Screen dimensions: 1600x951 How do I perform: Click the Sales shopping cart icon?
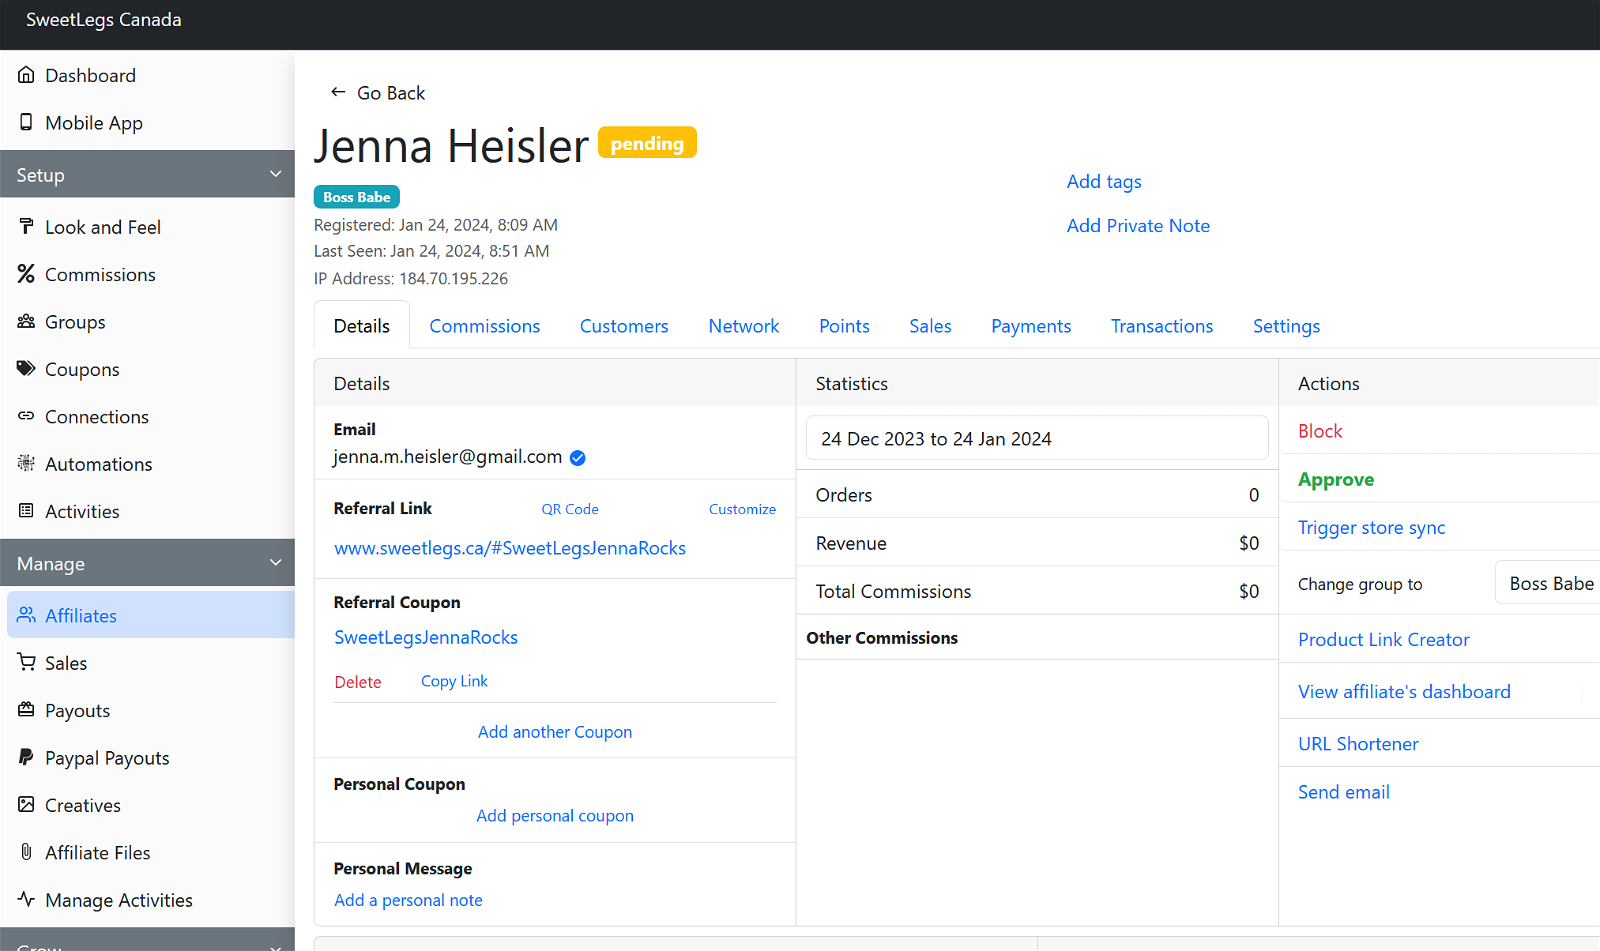(x=26, y=662)
